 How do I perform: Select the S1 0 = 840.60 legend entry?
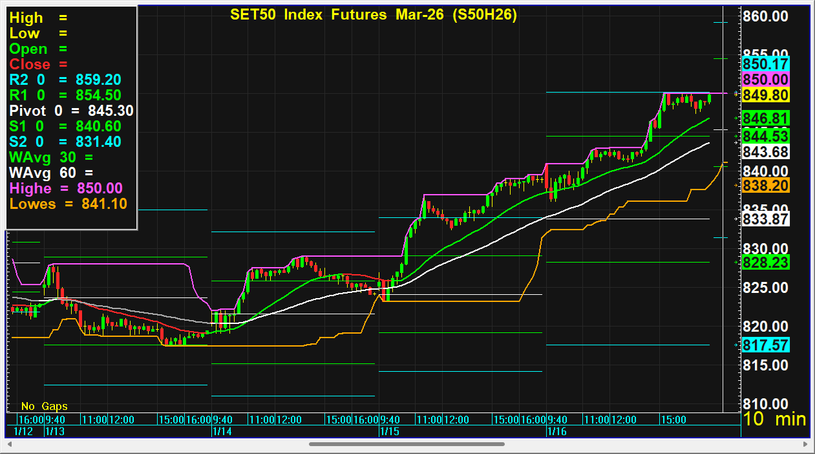click(64, 126)
